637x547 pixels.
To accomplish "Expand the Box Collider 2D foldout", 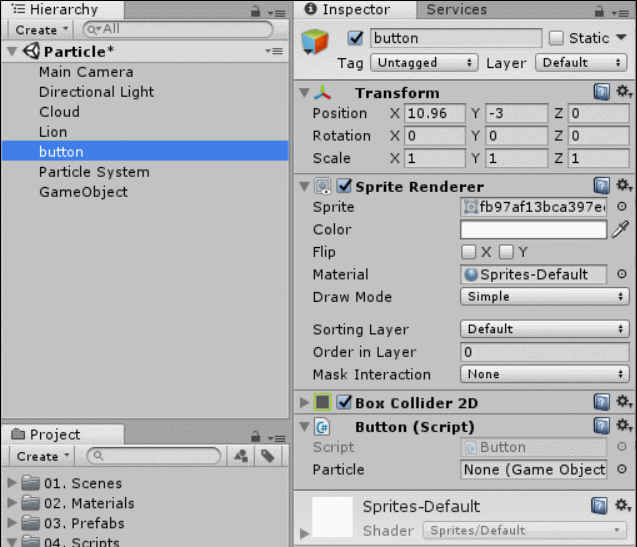I will (x=304, y=402).
